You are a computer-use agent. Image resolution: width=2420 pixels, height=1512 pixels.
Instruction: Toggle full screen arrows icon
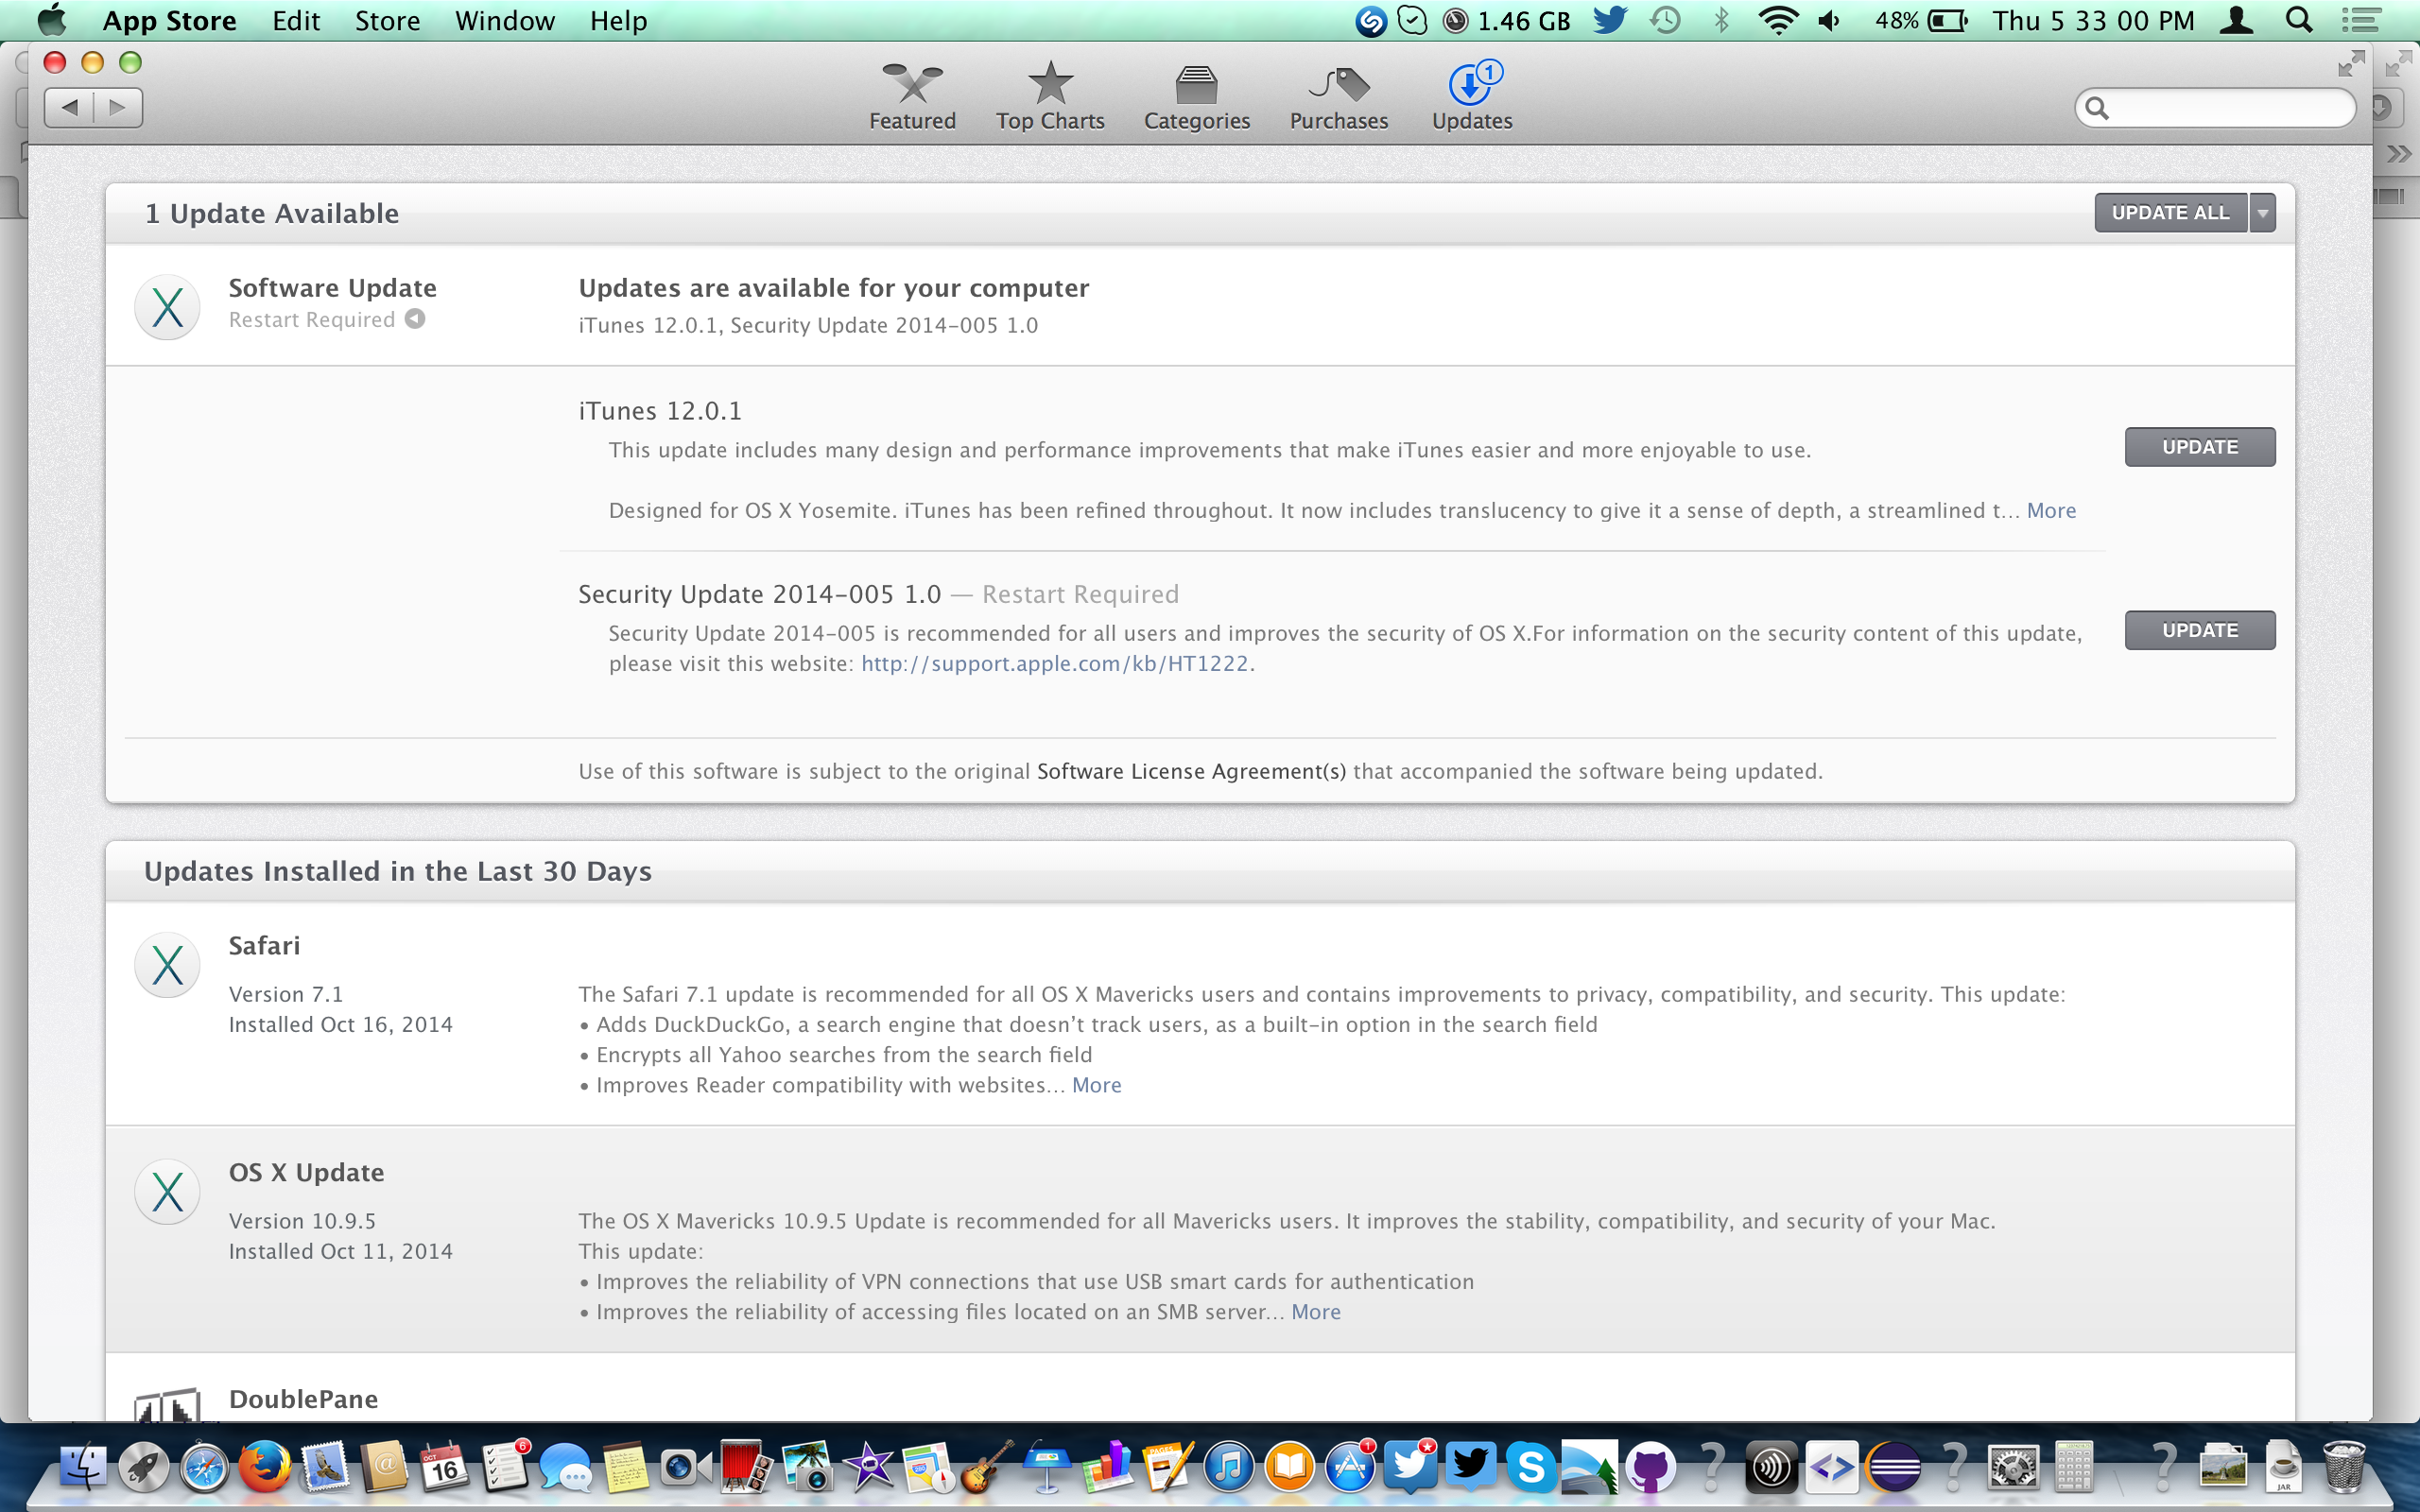[x=2351, y=64]
